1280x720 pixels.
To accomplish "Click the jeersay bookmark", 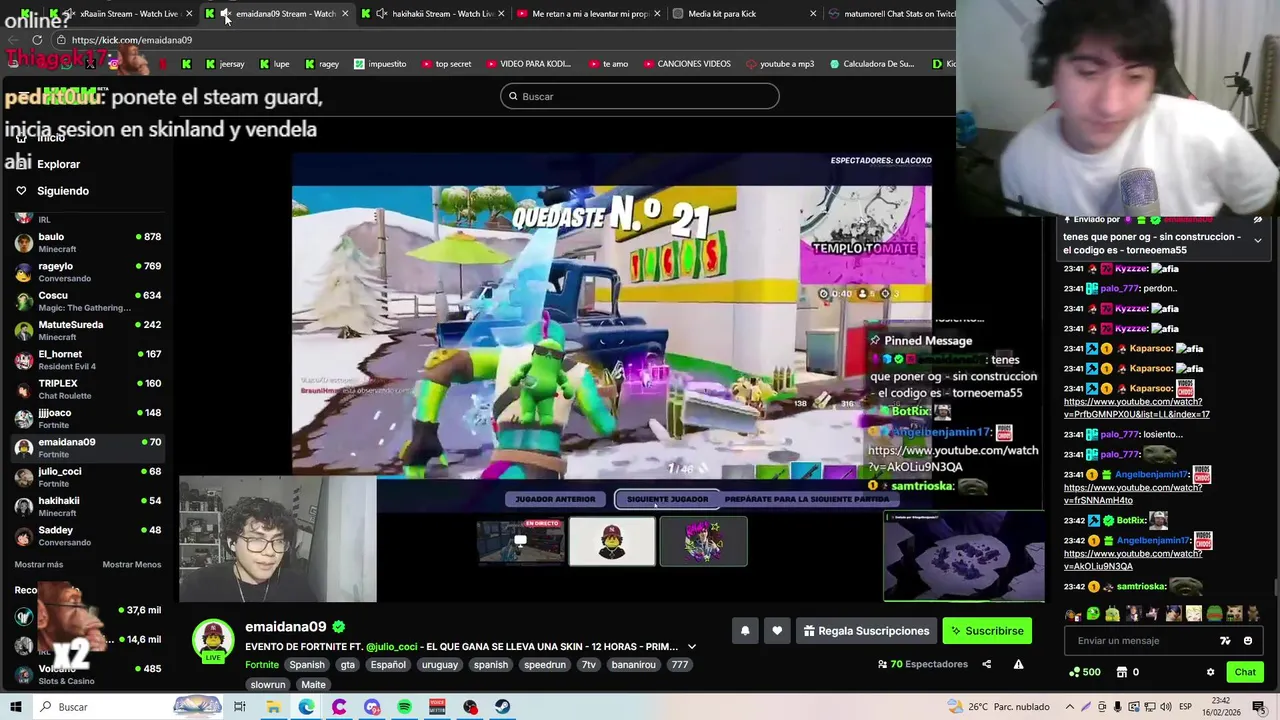I will point(224,64).
